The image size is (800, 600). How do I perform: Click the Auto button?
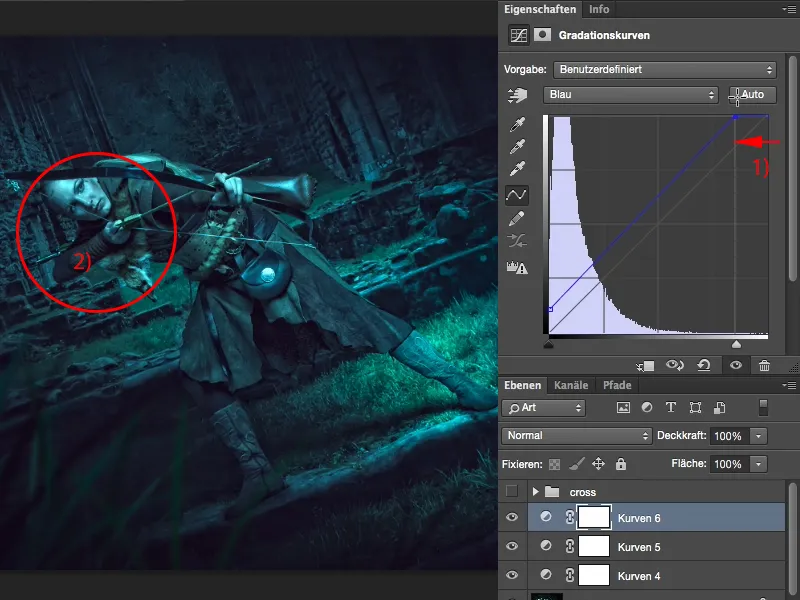pyautogui.click(x=753, y=95)
